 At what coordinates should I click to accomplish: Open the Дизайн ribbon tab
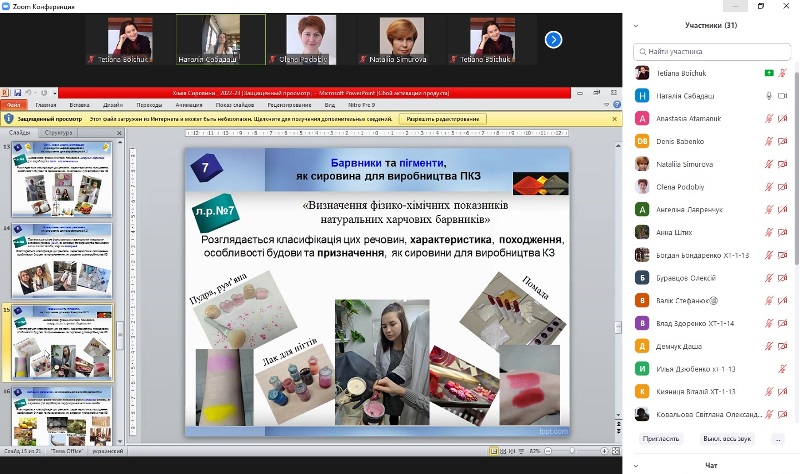[x=113, y=105]
